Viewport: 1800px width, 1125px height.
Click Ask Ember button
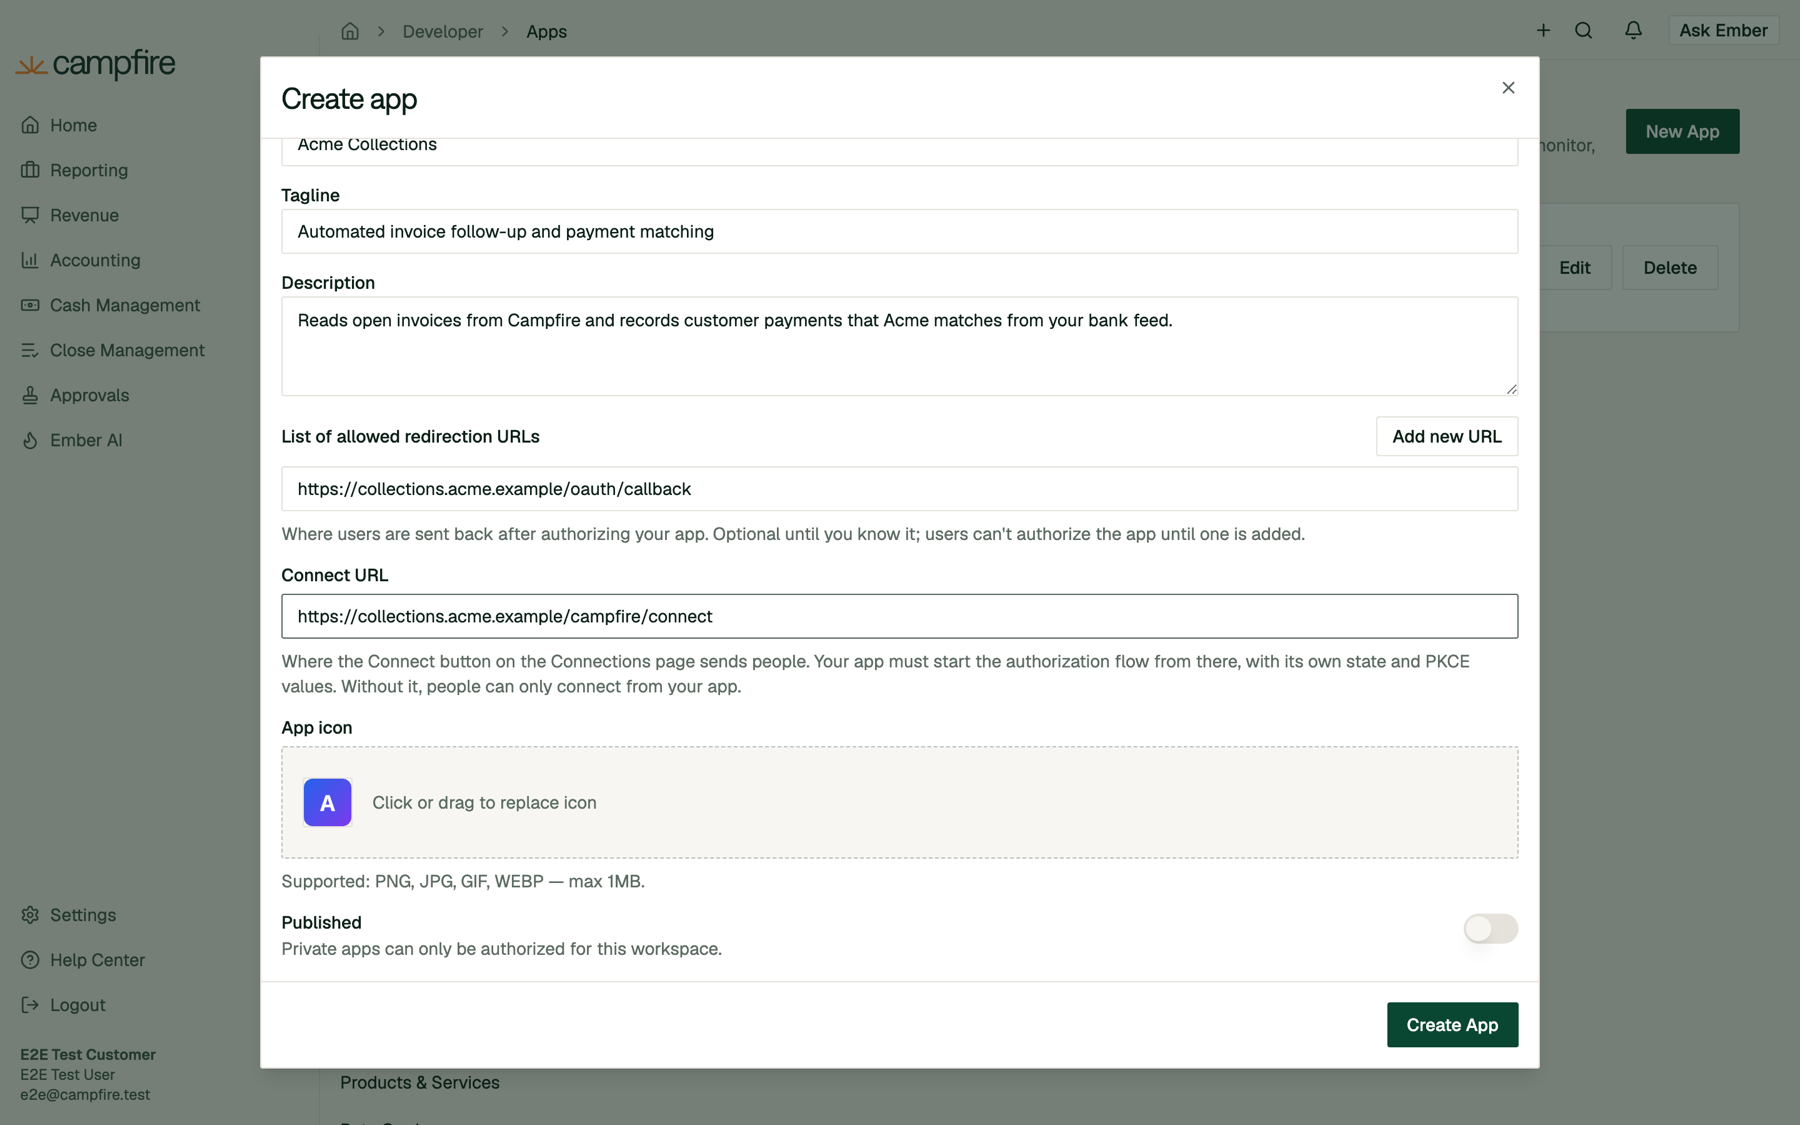pos(1723,30)
